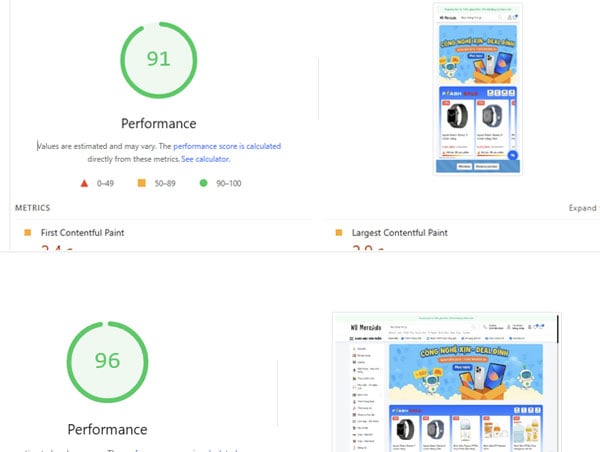Click the orange square 50–89 legend icon
This screenshot has height=452, width=600.
(142, 183)
